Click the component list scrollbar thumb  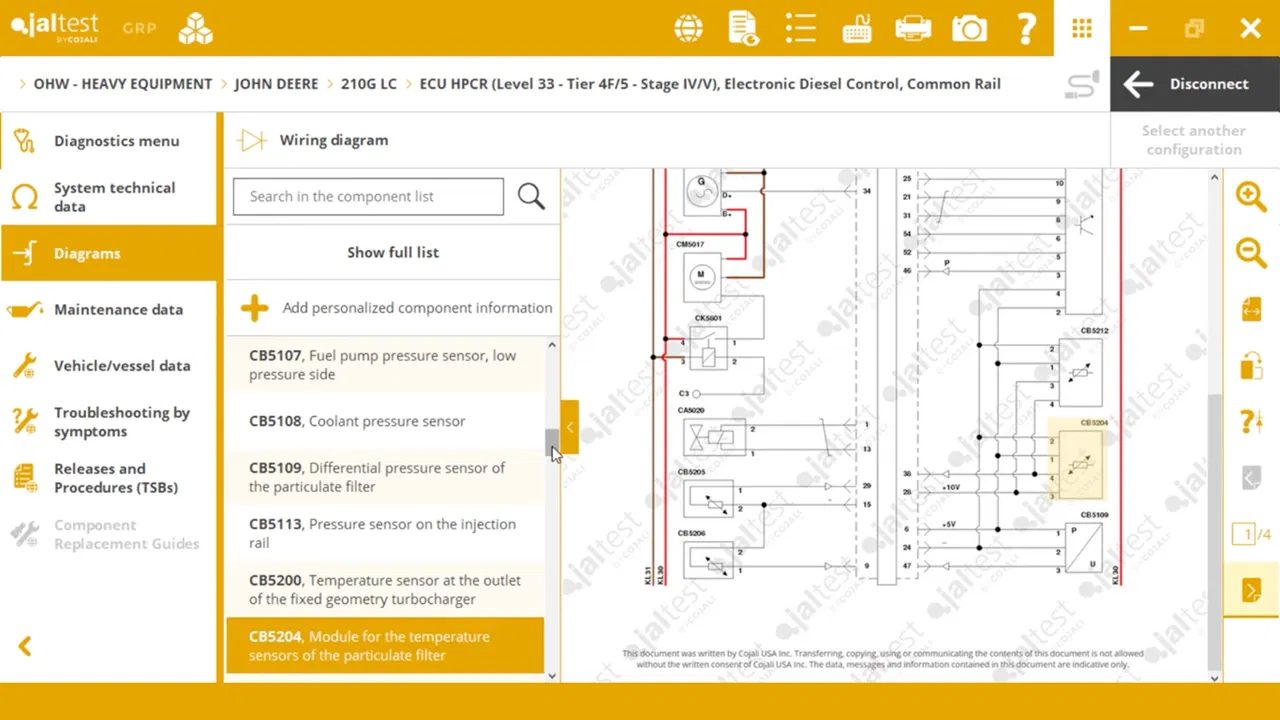551,442
